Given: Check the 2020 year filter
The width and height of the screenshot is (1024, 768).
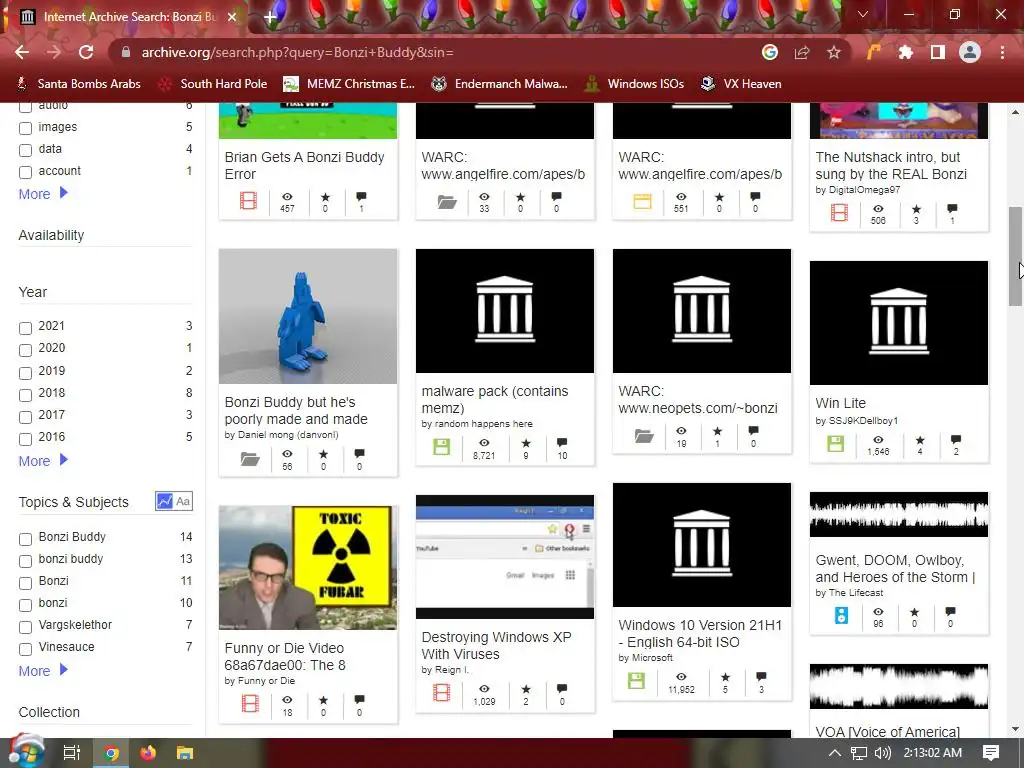Looking at the screenshot, I should 25,350.
